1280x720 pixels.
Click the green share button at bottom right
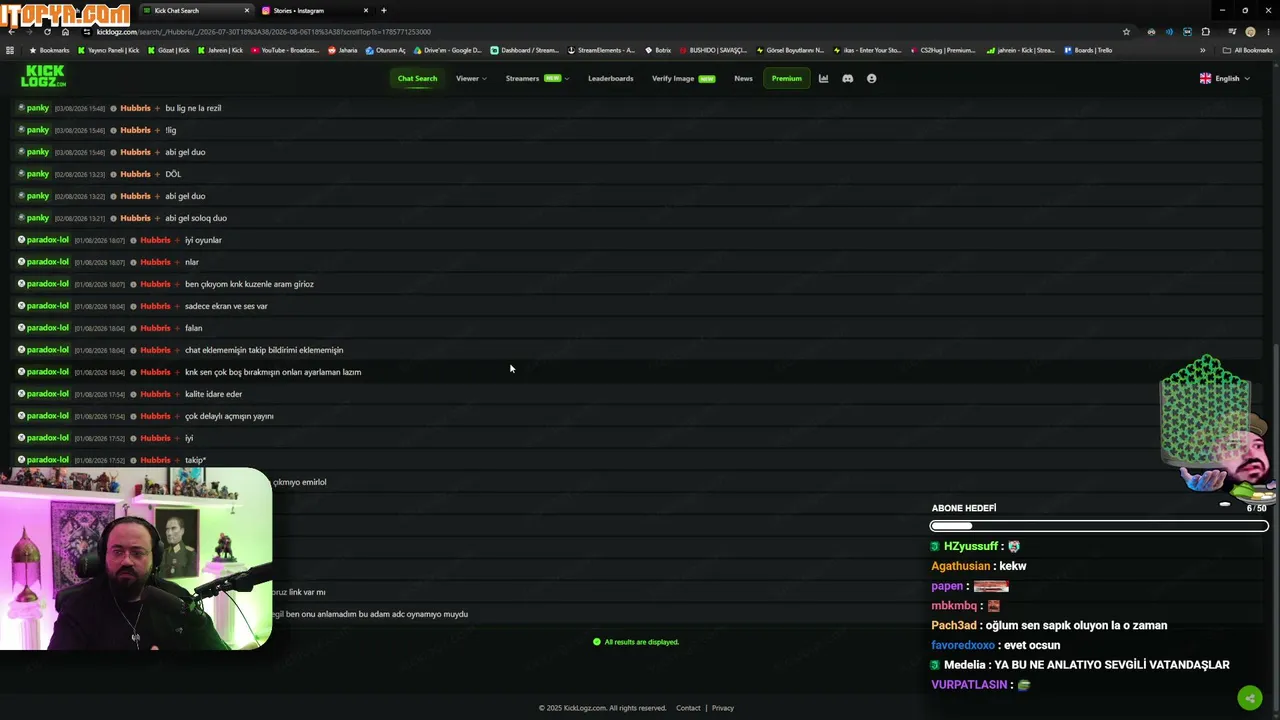1249,698
